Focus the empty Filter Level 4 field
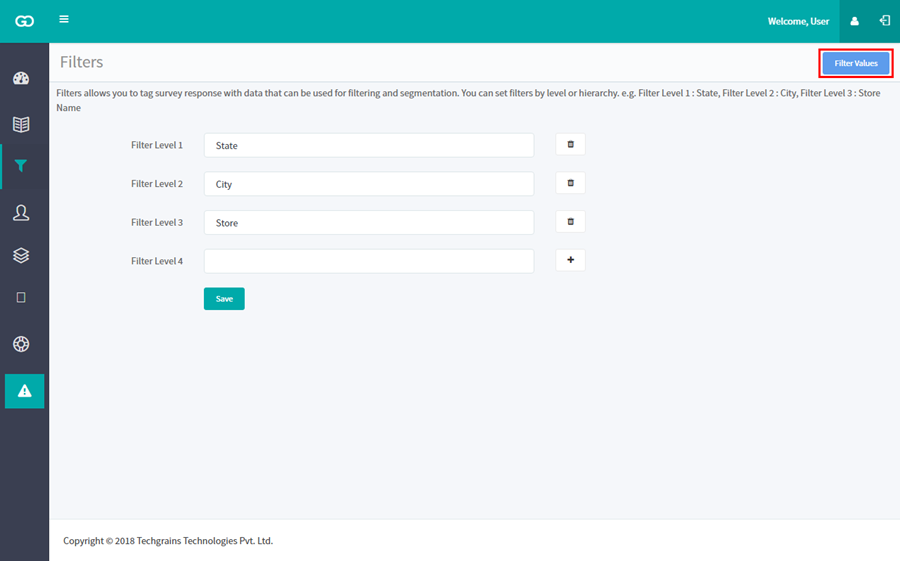 tap(369, 261)
